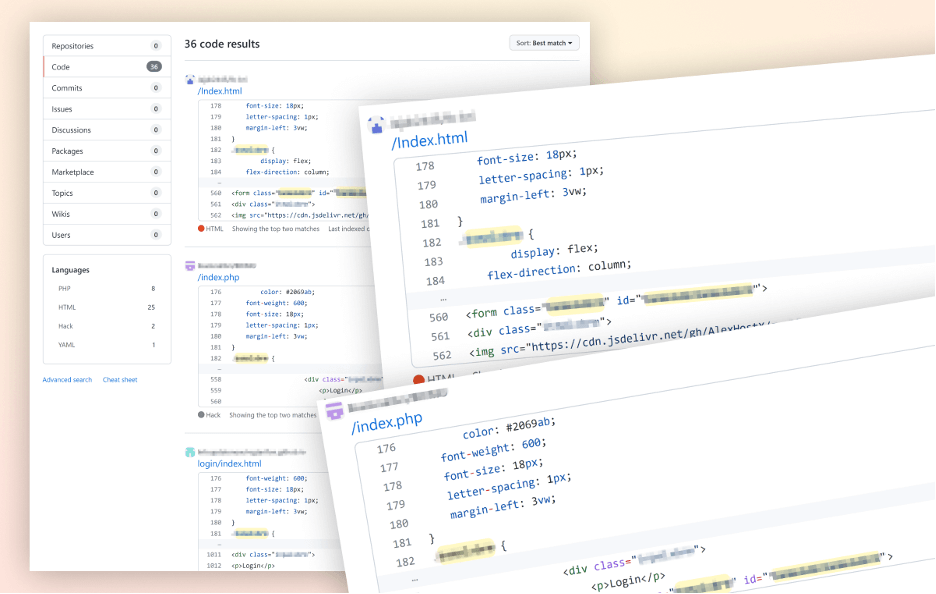
Task: Click the 36 count badge next to Code
Action: (154, 67)
